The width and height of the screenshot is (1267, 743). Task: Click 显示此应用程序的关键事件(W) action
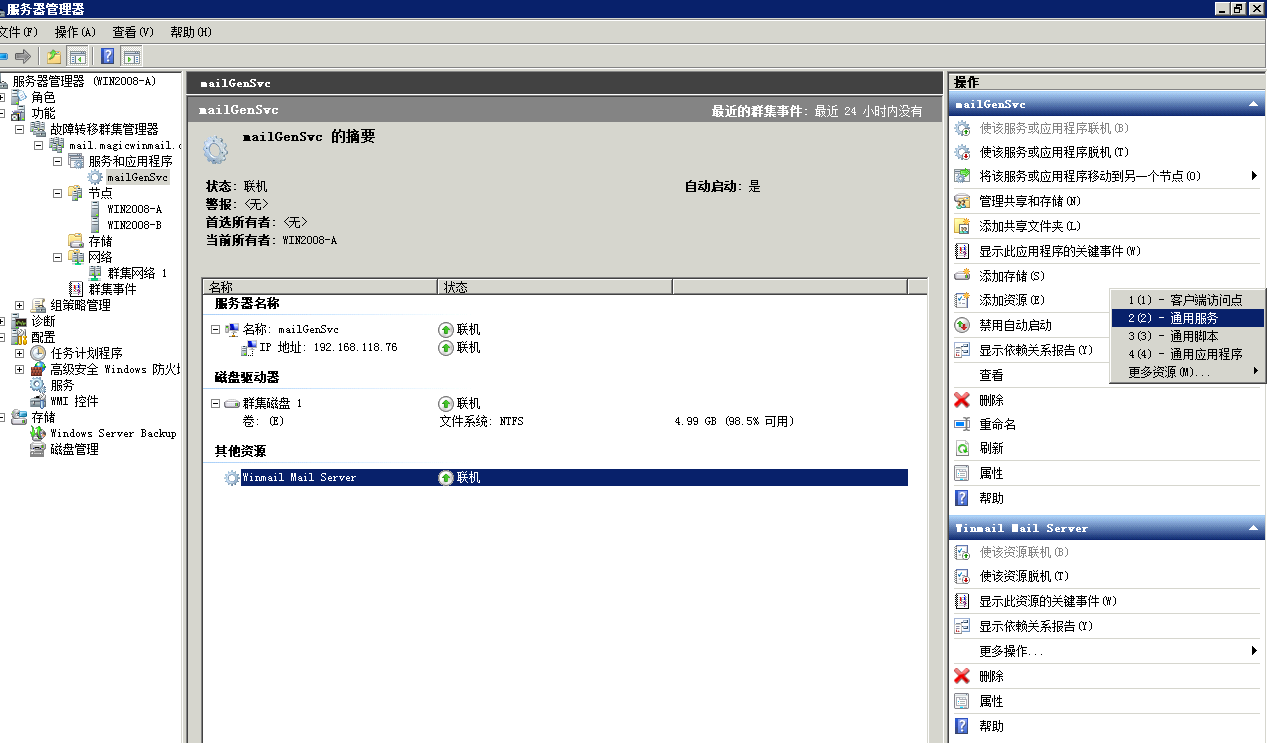click(x=1059, y=251)
